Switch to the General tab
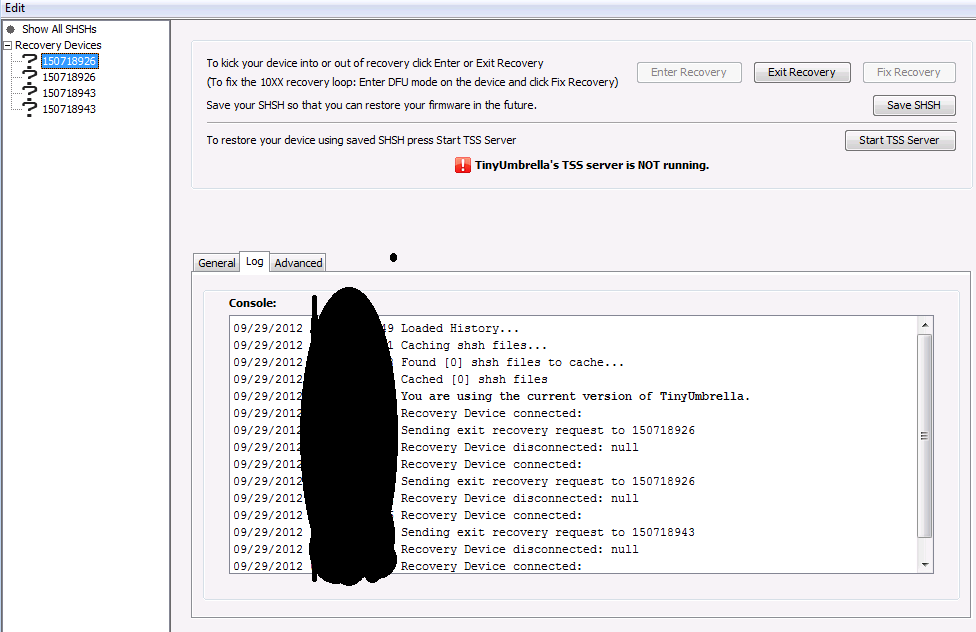 pyautogui.click(x=217, y=263)
